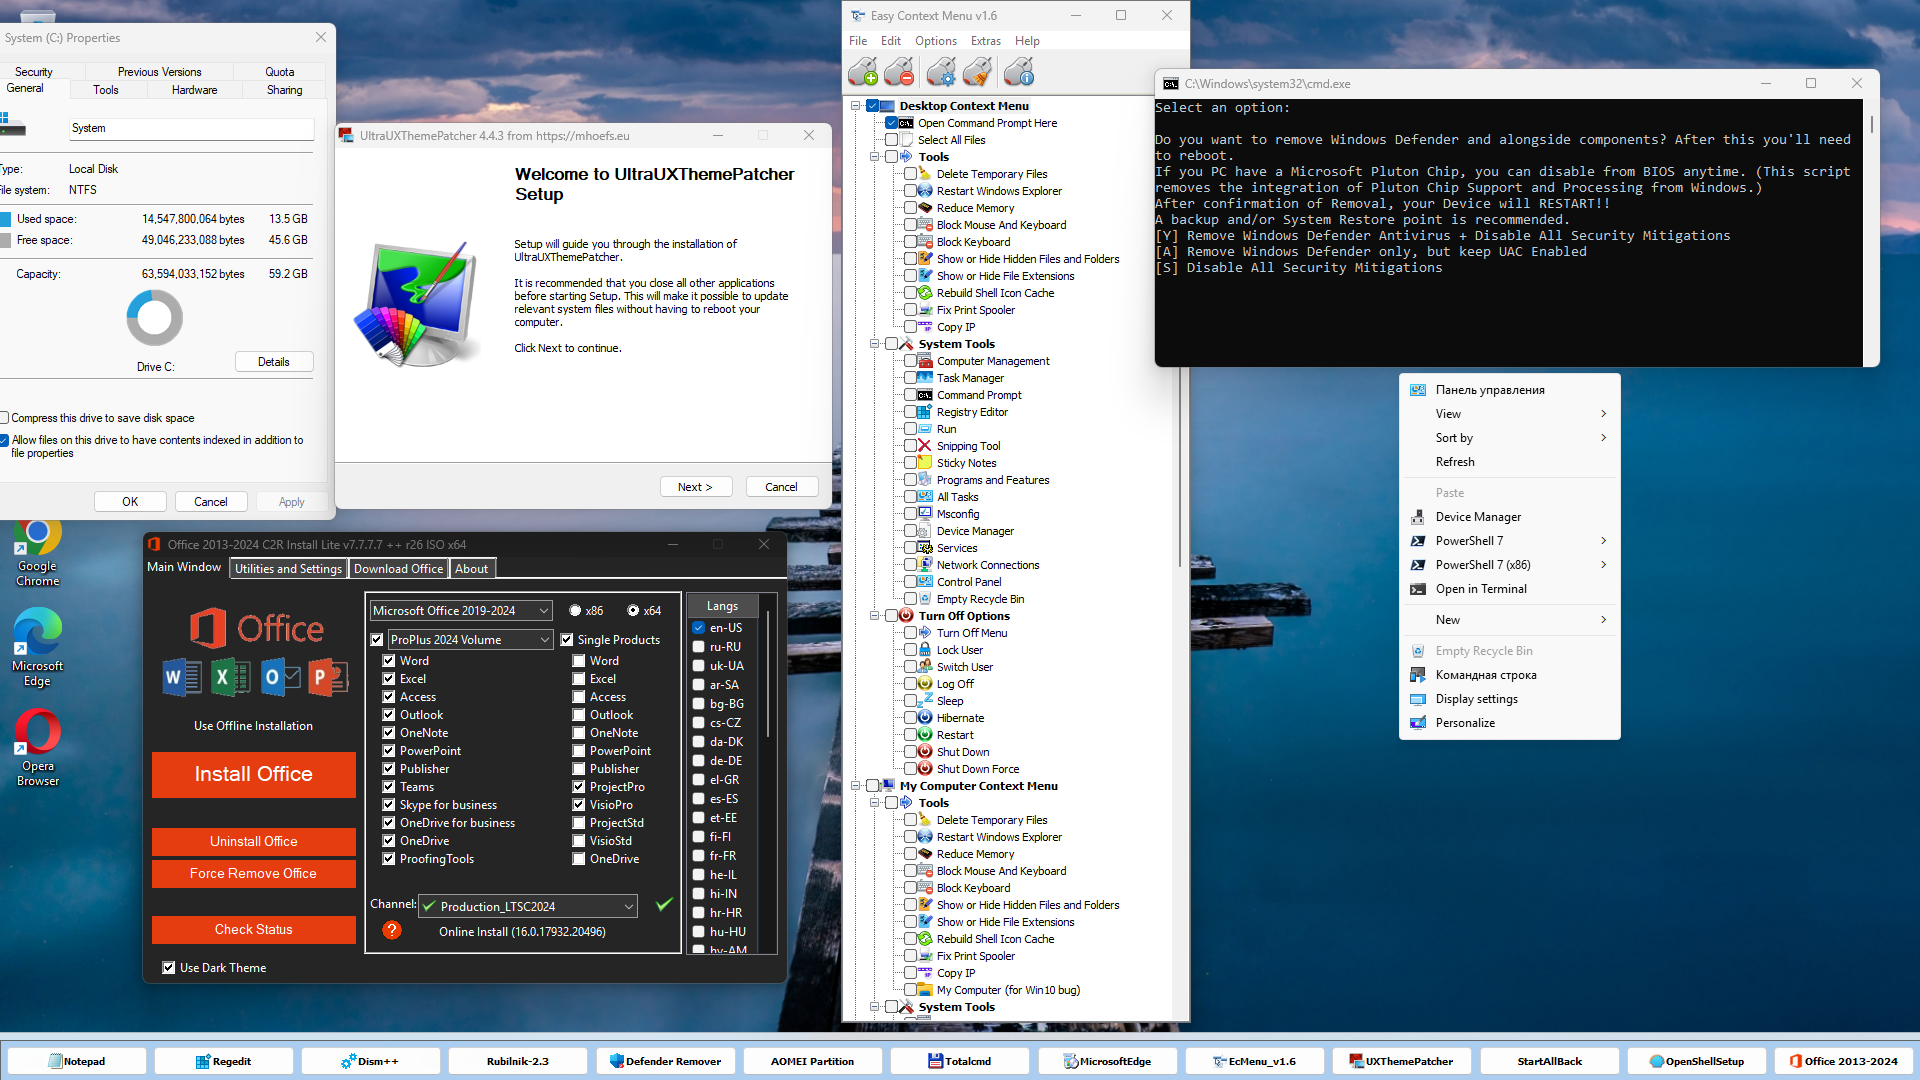Open the Microsoft Office 2019-2024 version dropdown
The height and width of the screenshot is (1080, 1920).
click(461, 610)
